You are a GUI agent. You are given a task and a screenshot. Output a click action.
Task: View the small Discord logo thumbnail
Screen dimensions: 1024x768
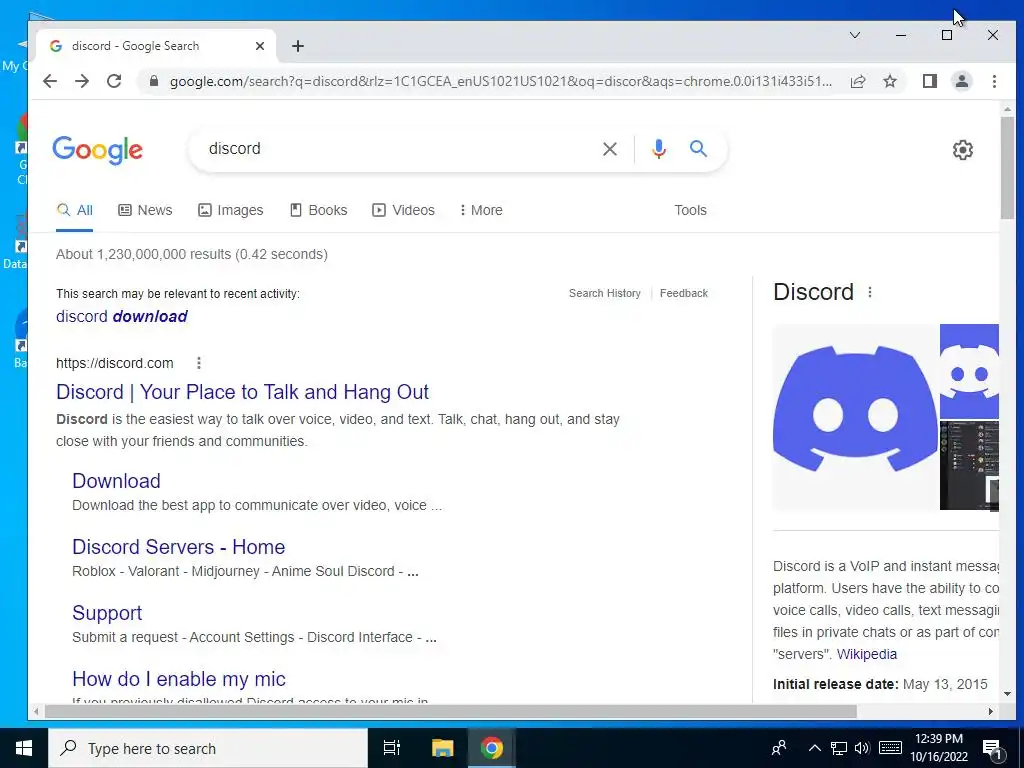click(x=969, y=371)
